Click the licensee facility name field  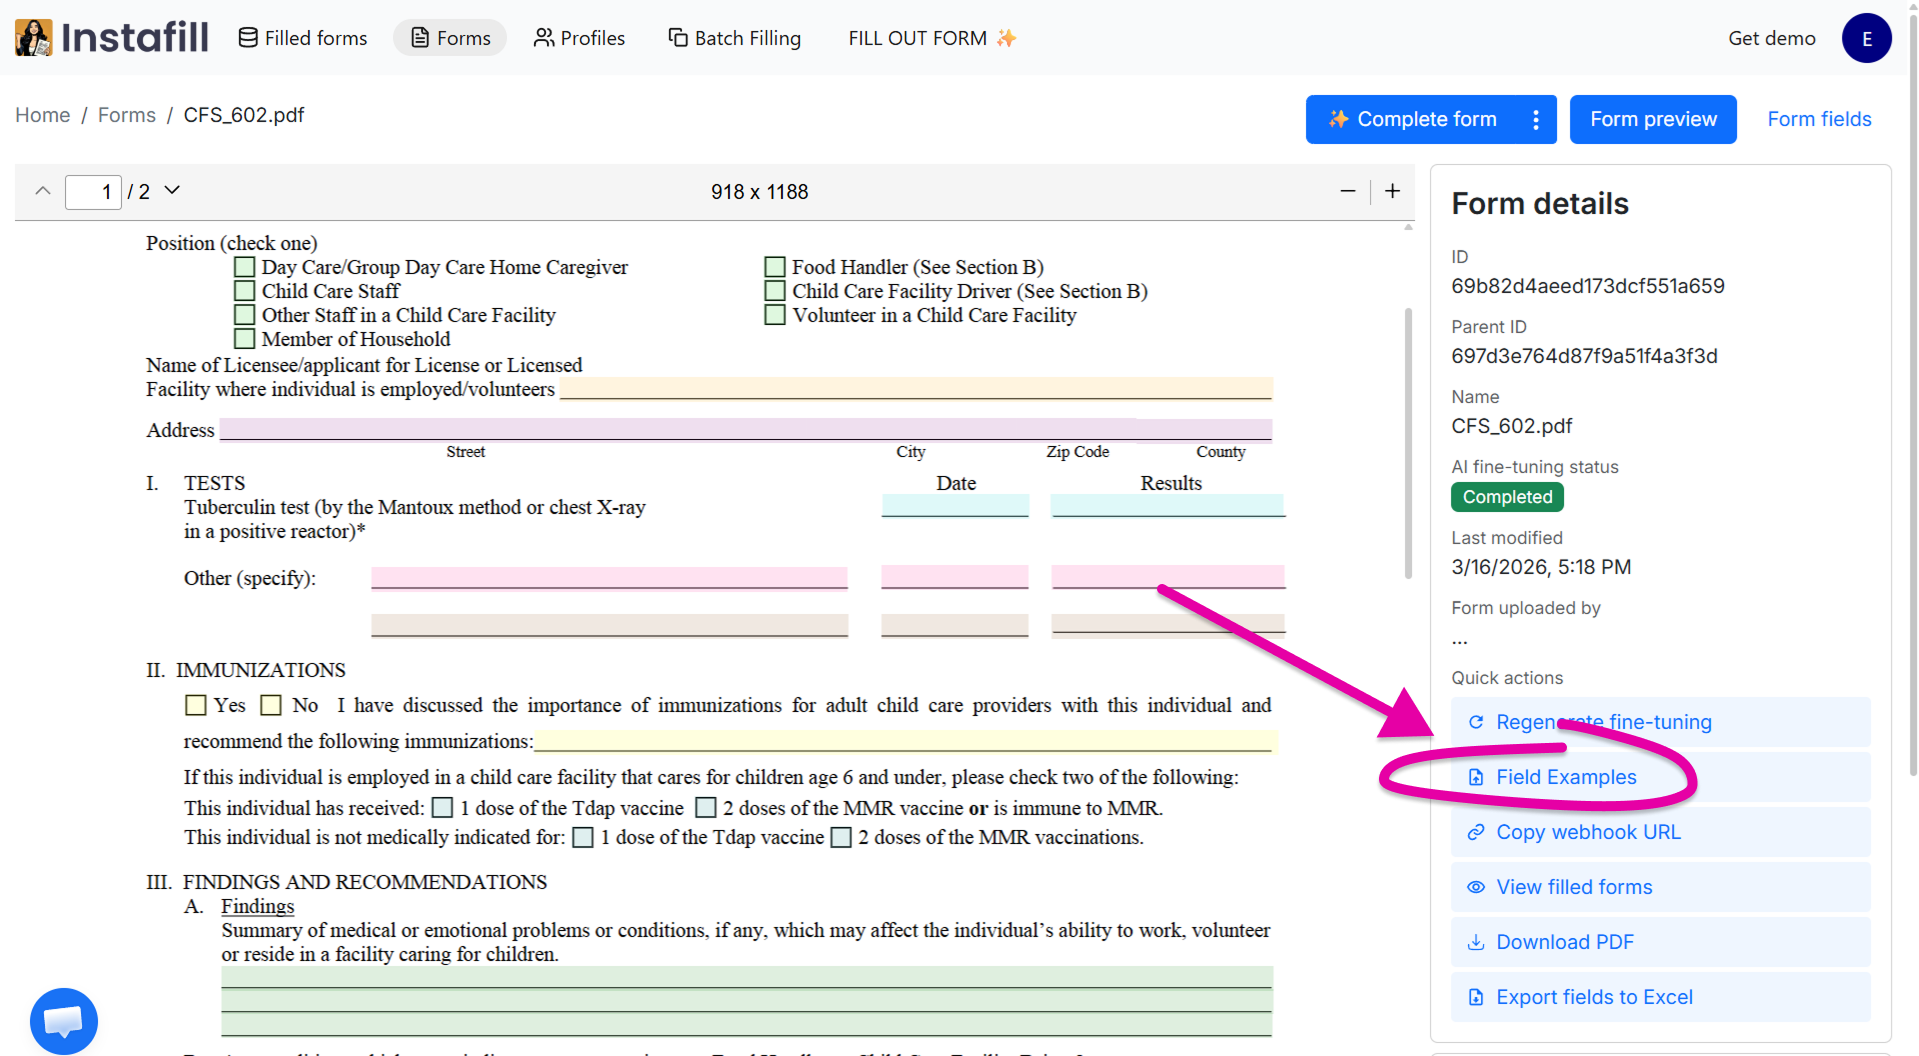[916, 388]
